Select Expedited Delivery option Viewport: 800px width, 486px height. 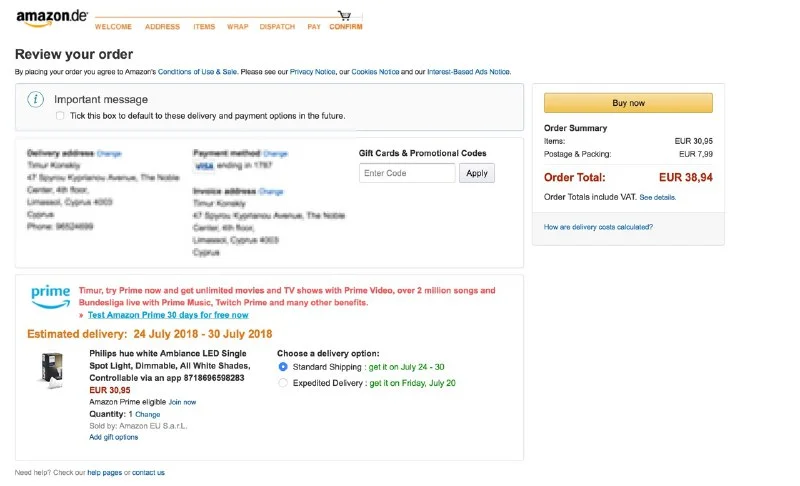click(283, 383)
